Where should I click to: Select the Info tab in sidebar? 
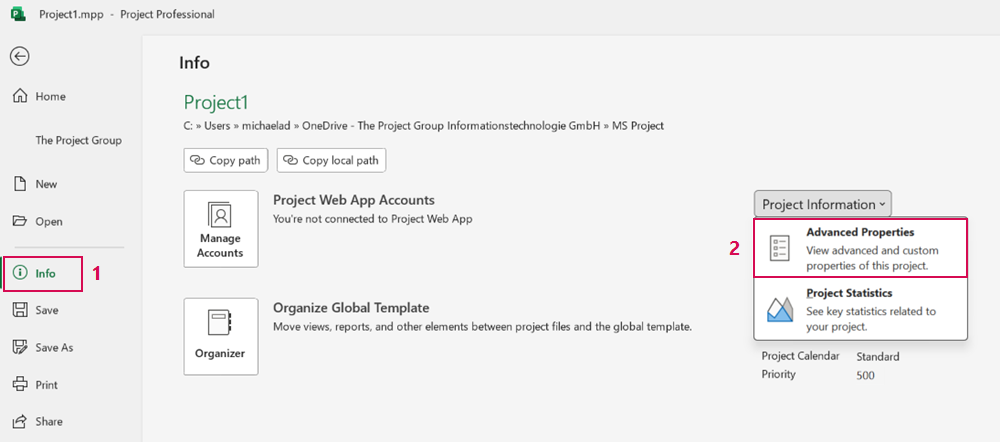point(43,274)
